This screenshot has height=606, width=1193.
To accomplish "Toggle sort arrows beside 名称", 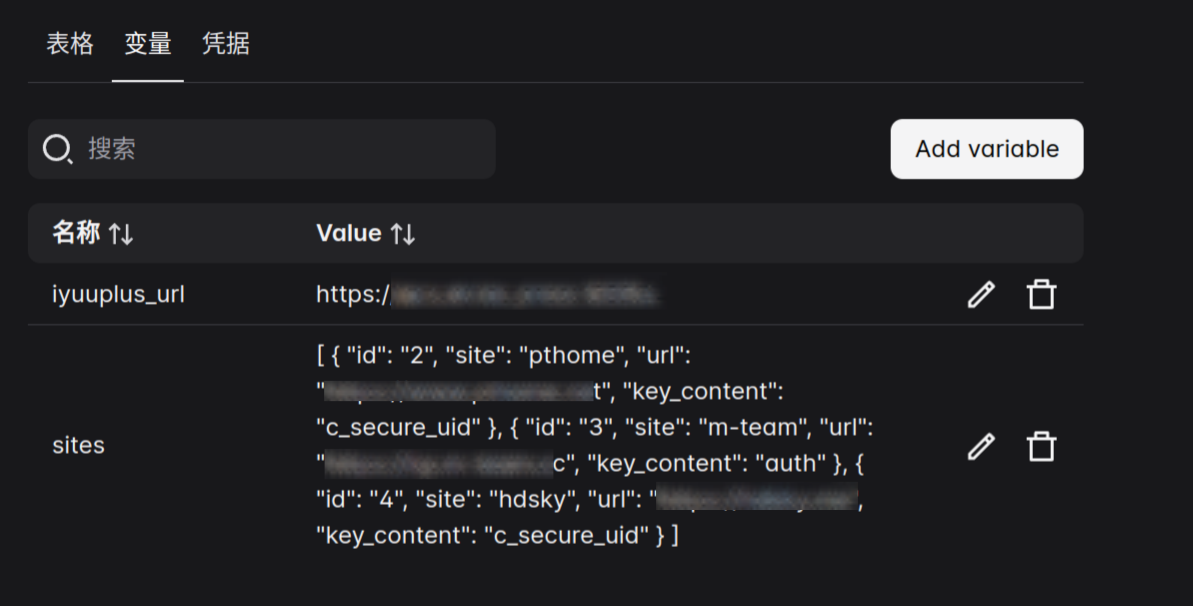I will tap(121, 234).
